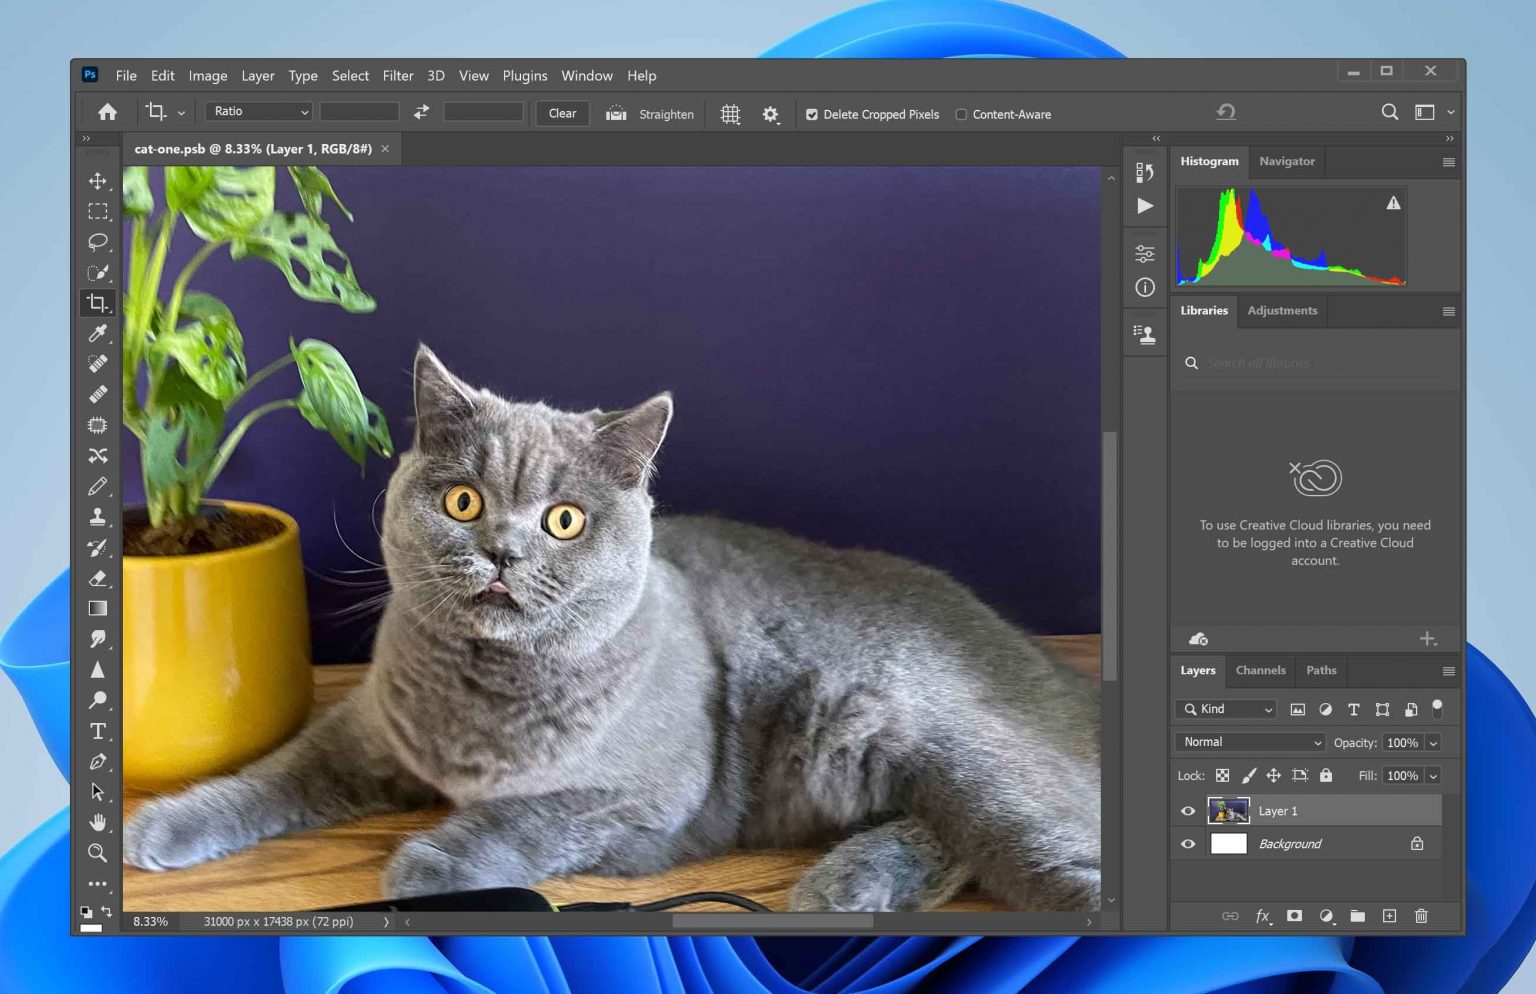
Task: Uncheck Delete Cropped Pixels checkbox
Action: [812, 115]
